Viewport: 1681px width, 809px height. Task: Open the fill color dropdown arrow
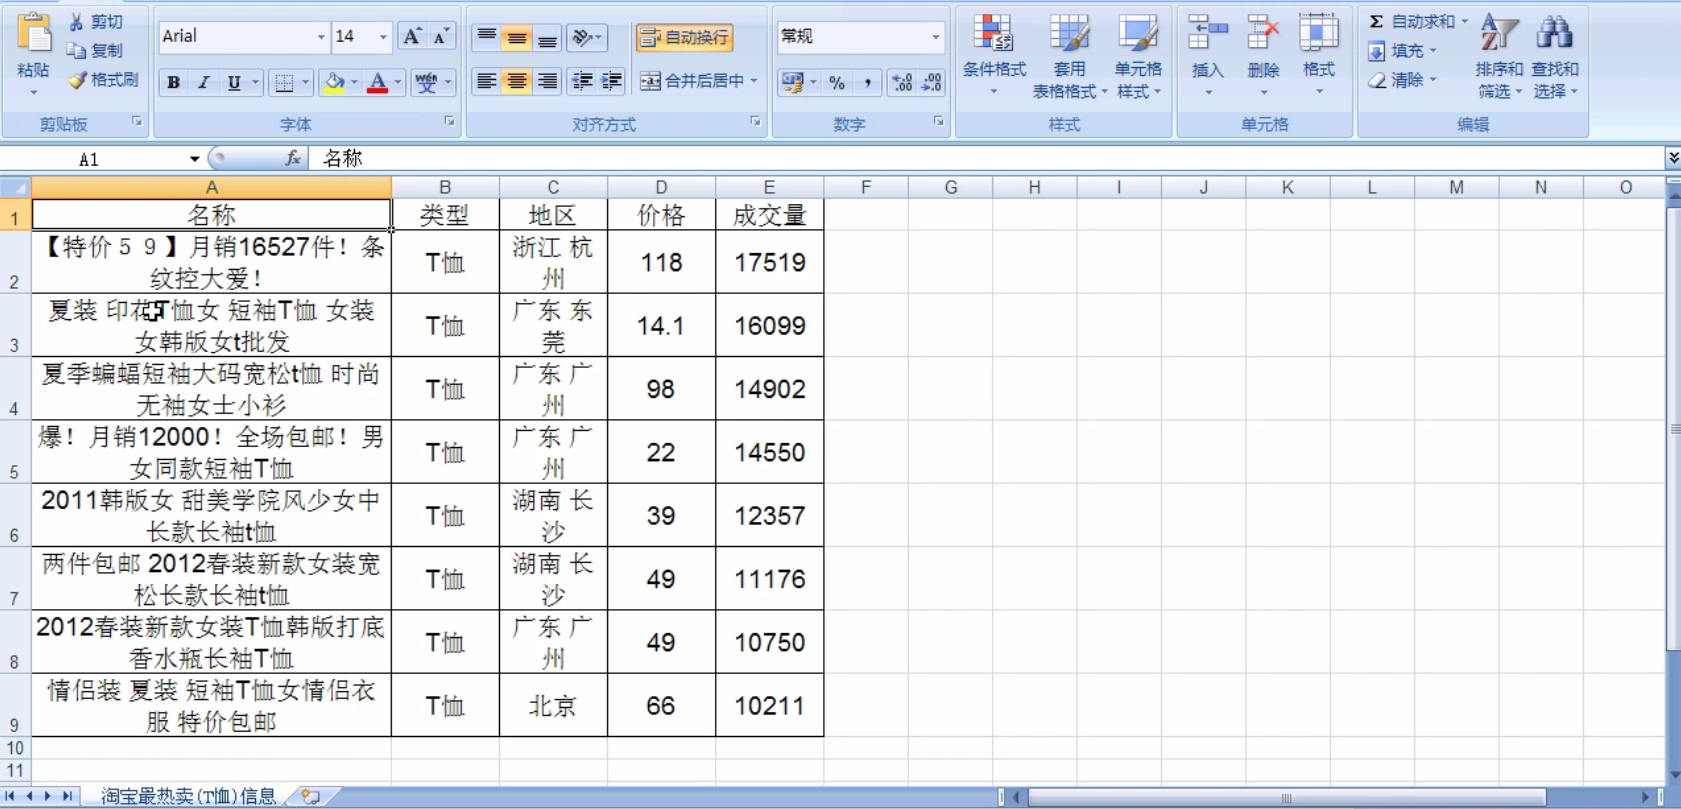(354, 83)
